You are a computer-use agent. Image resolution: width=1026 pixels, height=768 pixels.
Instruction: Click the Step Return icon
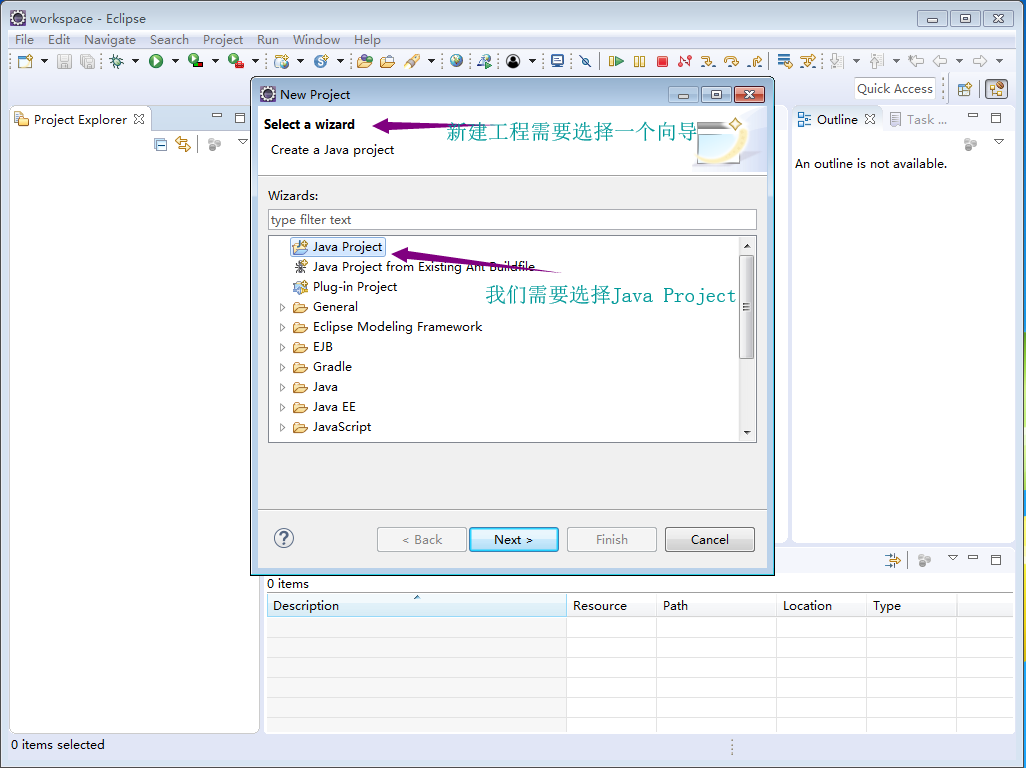tap(755, 61)
